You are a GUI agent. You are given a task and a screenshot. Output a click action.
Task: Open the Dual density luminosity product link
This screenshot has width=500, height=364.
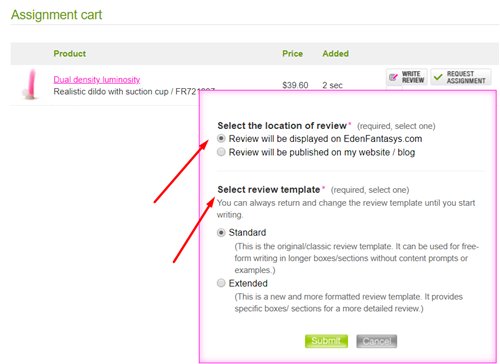click(97, 80)
